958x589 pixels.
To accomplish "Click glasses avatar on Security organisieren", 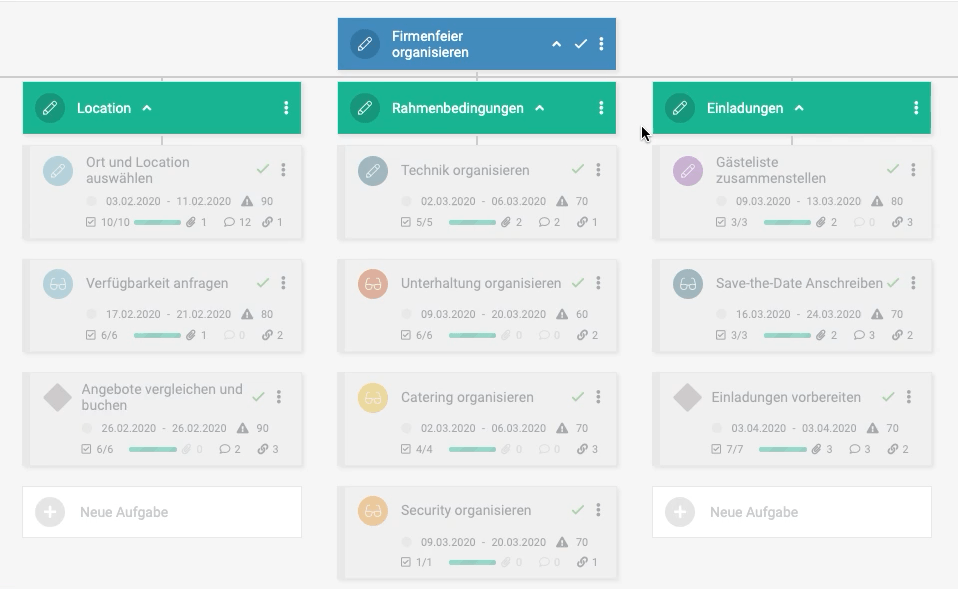I will [373, 511].
